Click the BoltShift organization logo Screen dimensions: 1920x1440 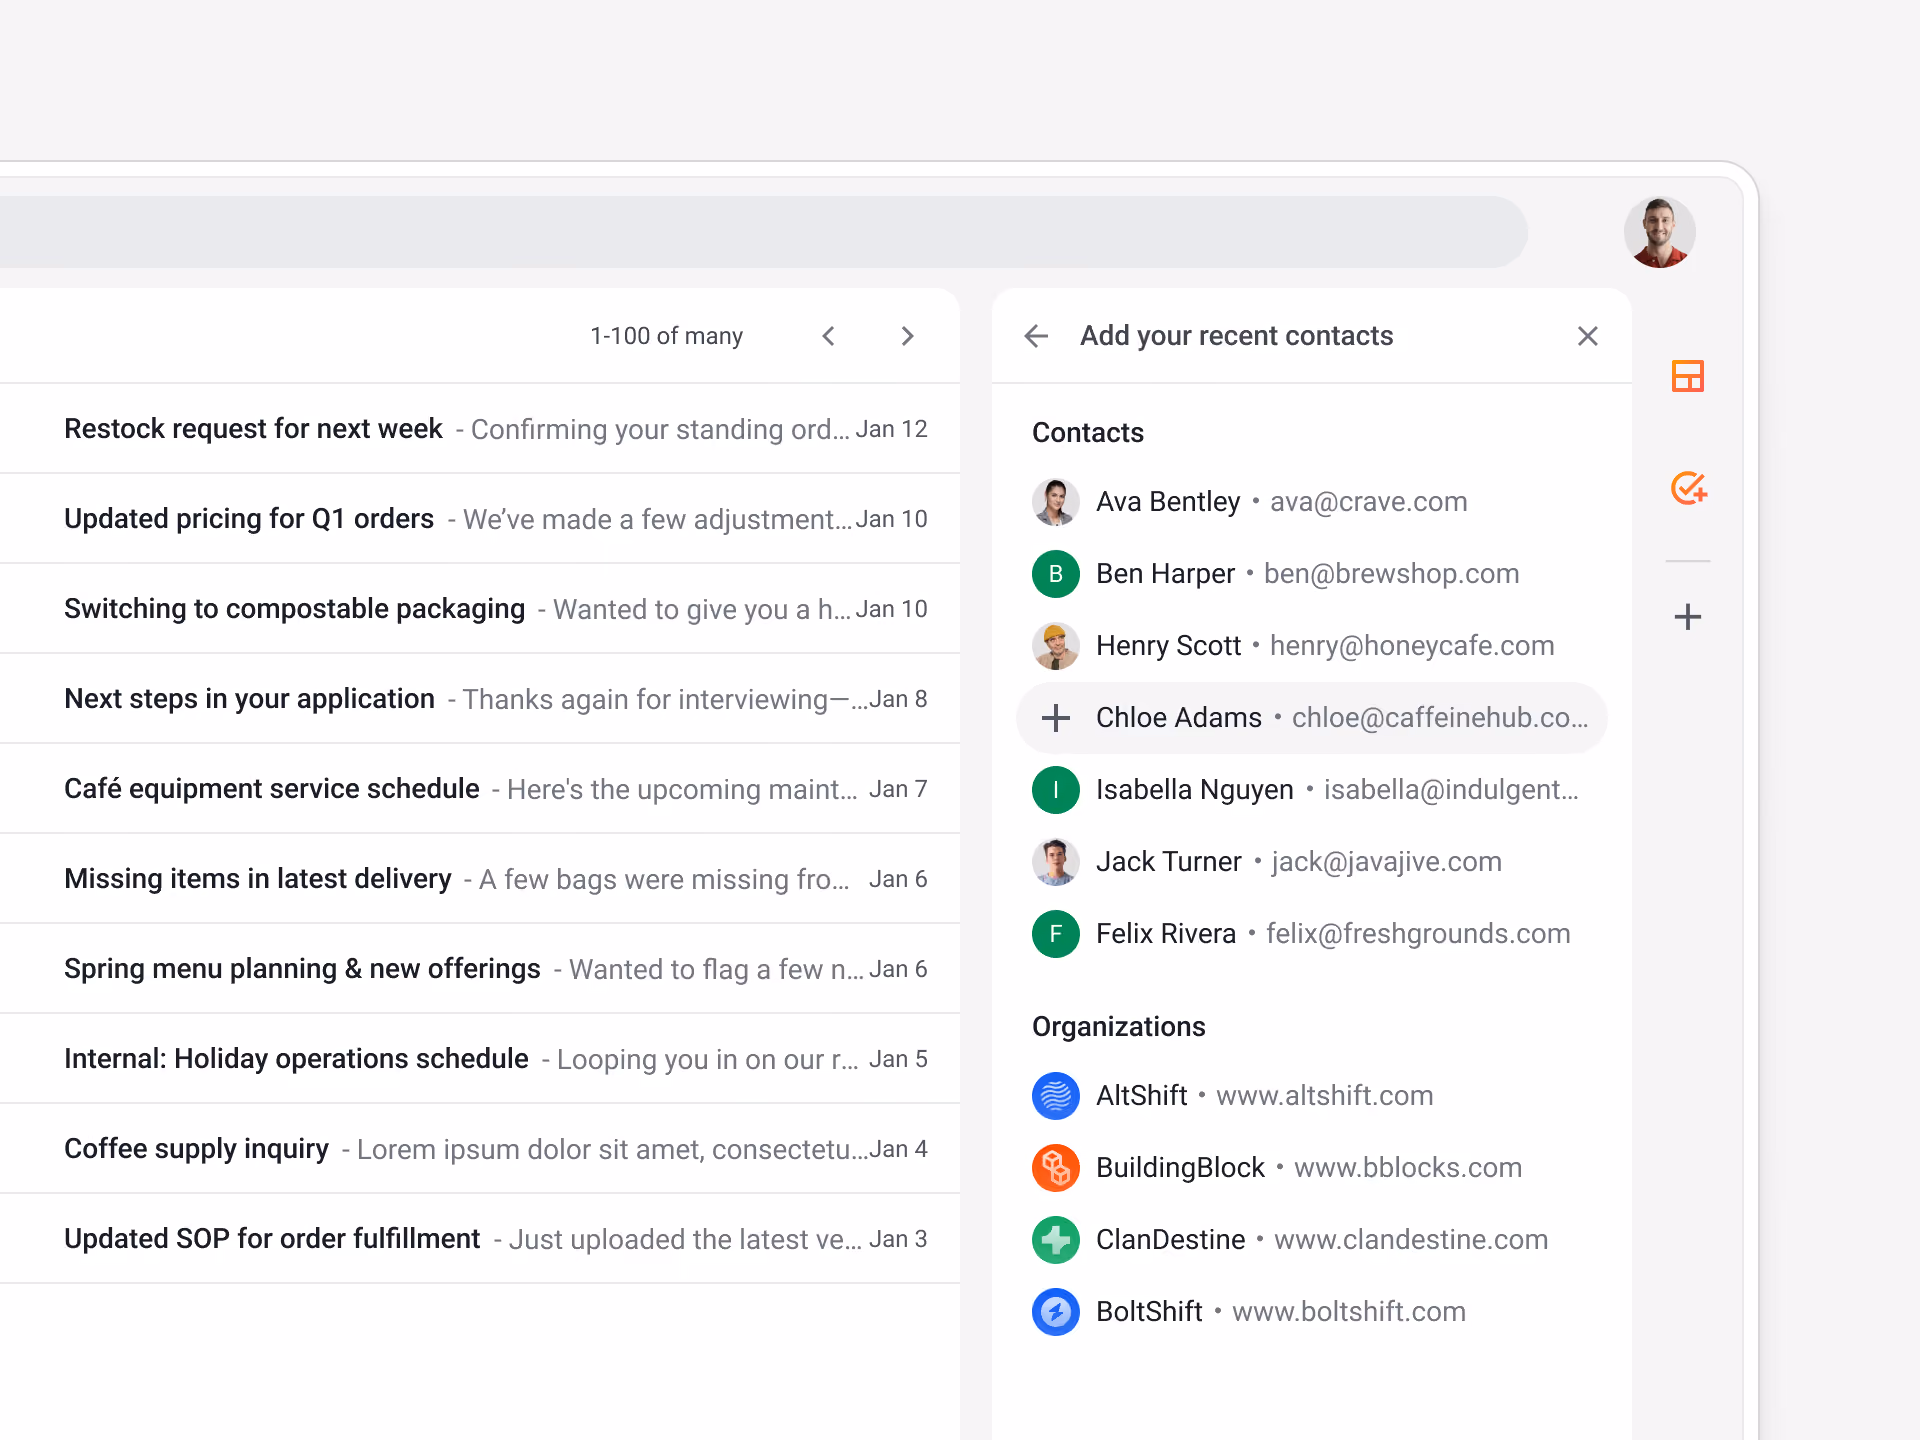click(x=1055, y=1312)
